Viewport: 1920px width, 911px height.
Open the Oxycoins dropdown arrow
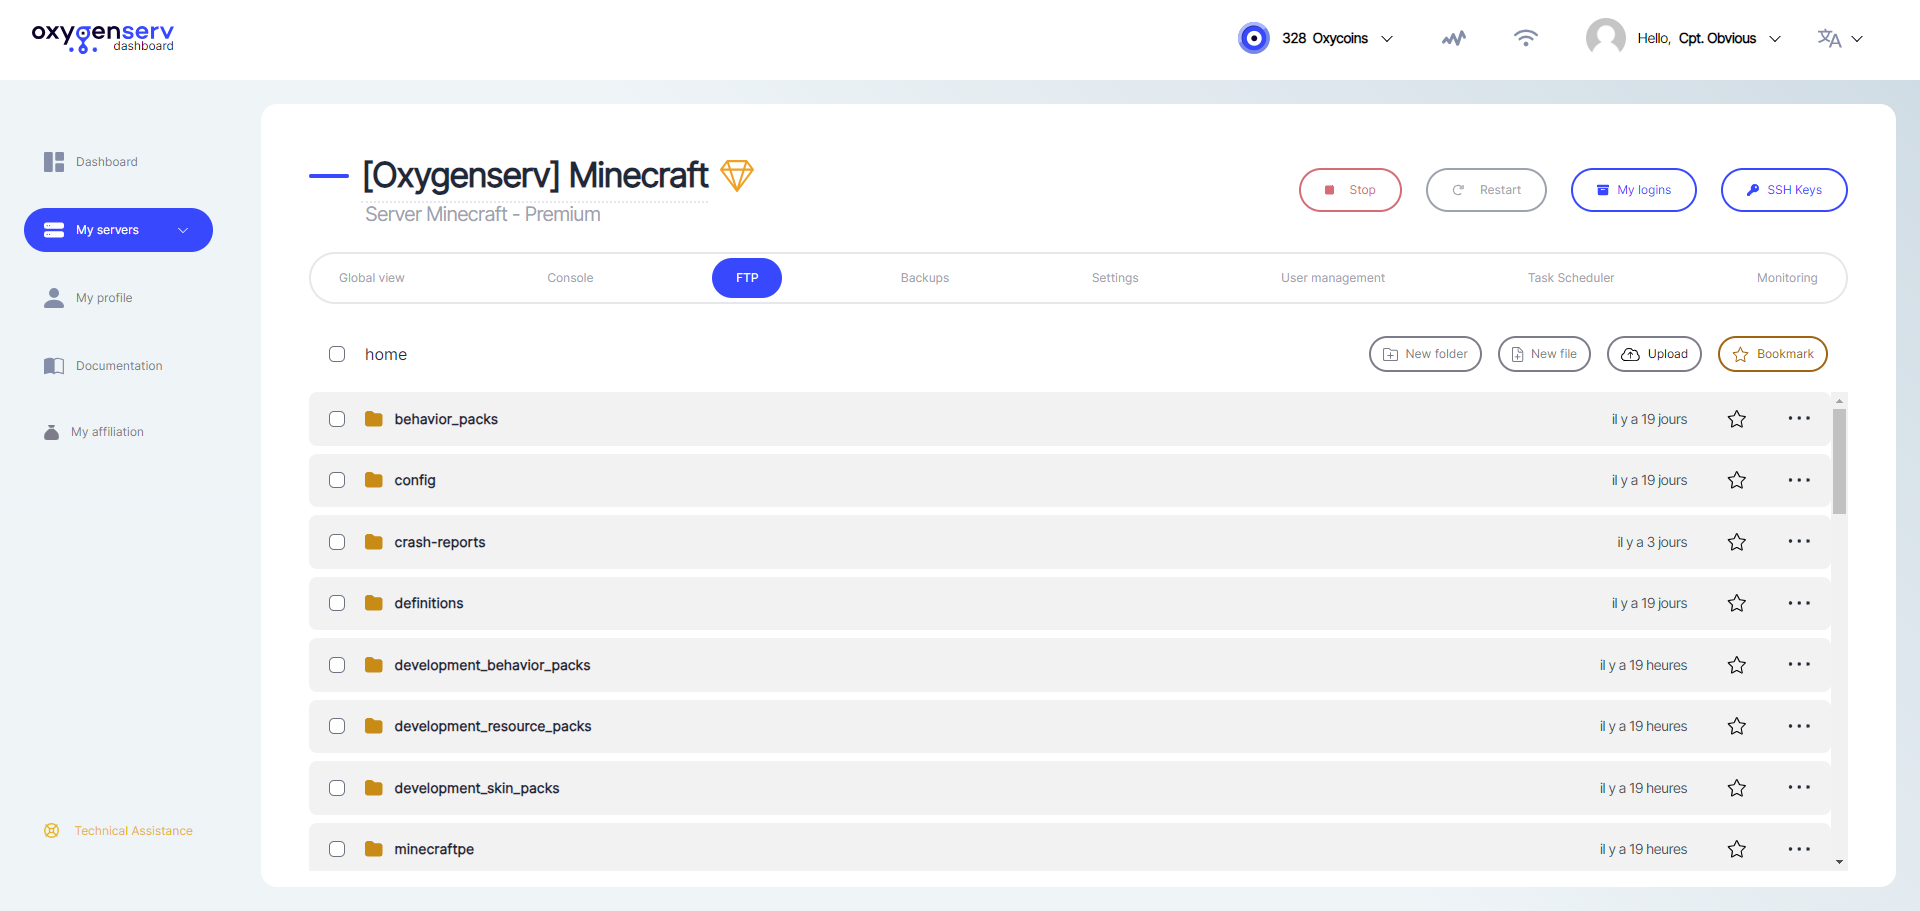click(1387, 39)
